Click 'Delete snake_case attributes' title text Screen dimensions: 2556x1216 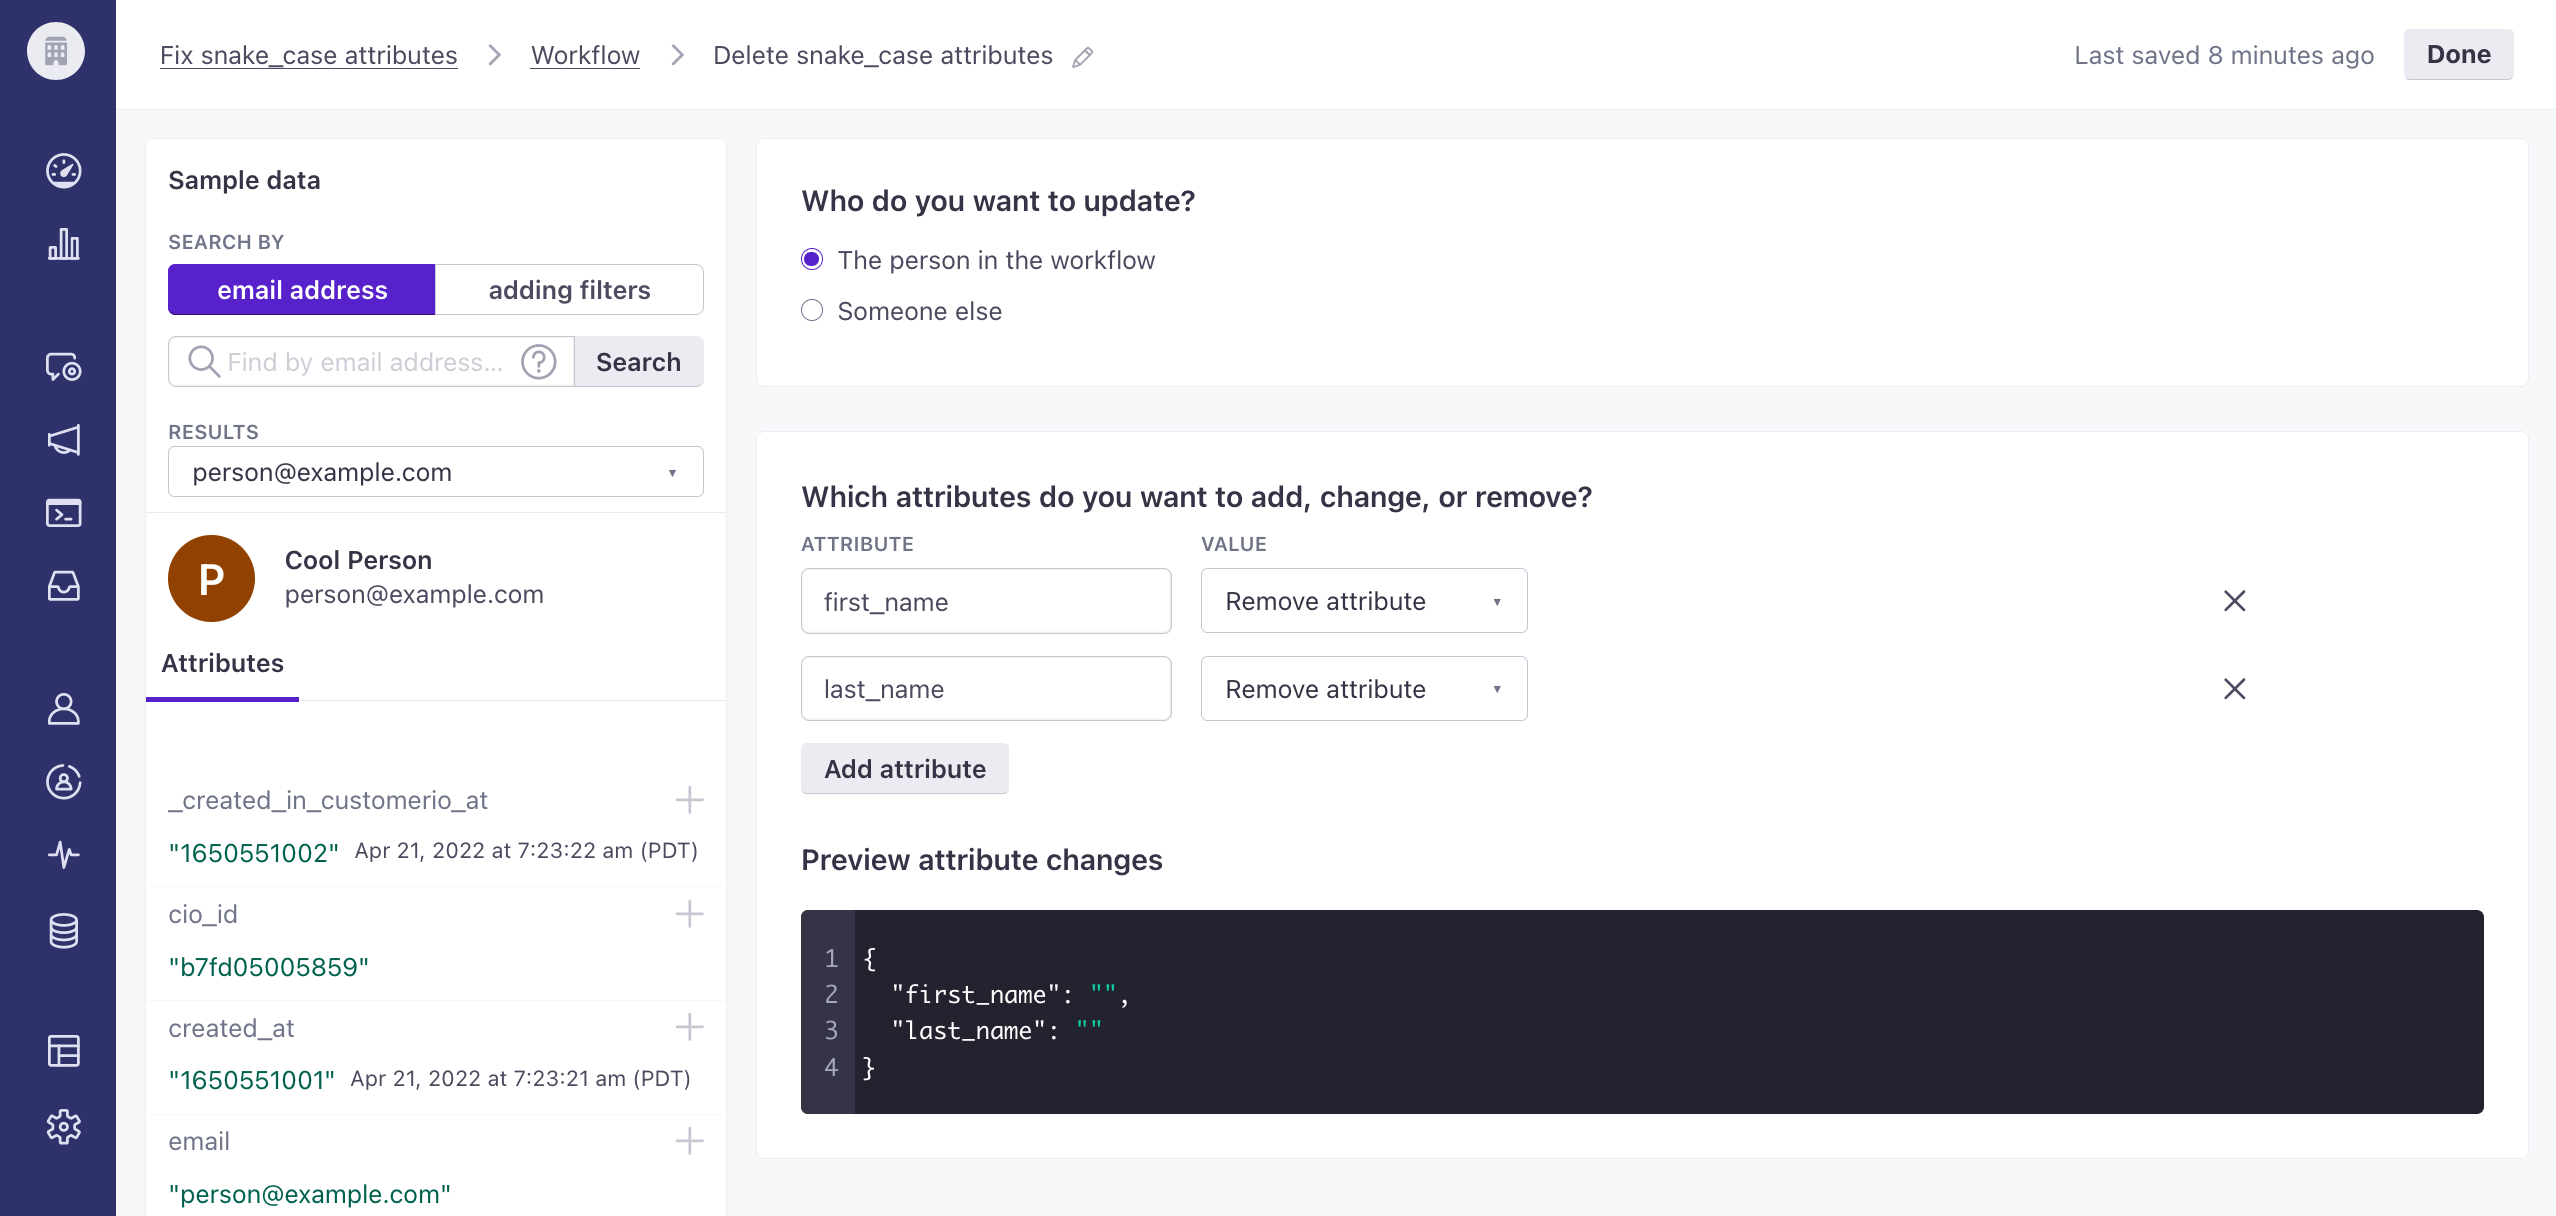(x=883, y=55)
